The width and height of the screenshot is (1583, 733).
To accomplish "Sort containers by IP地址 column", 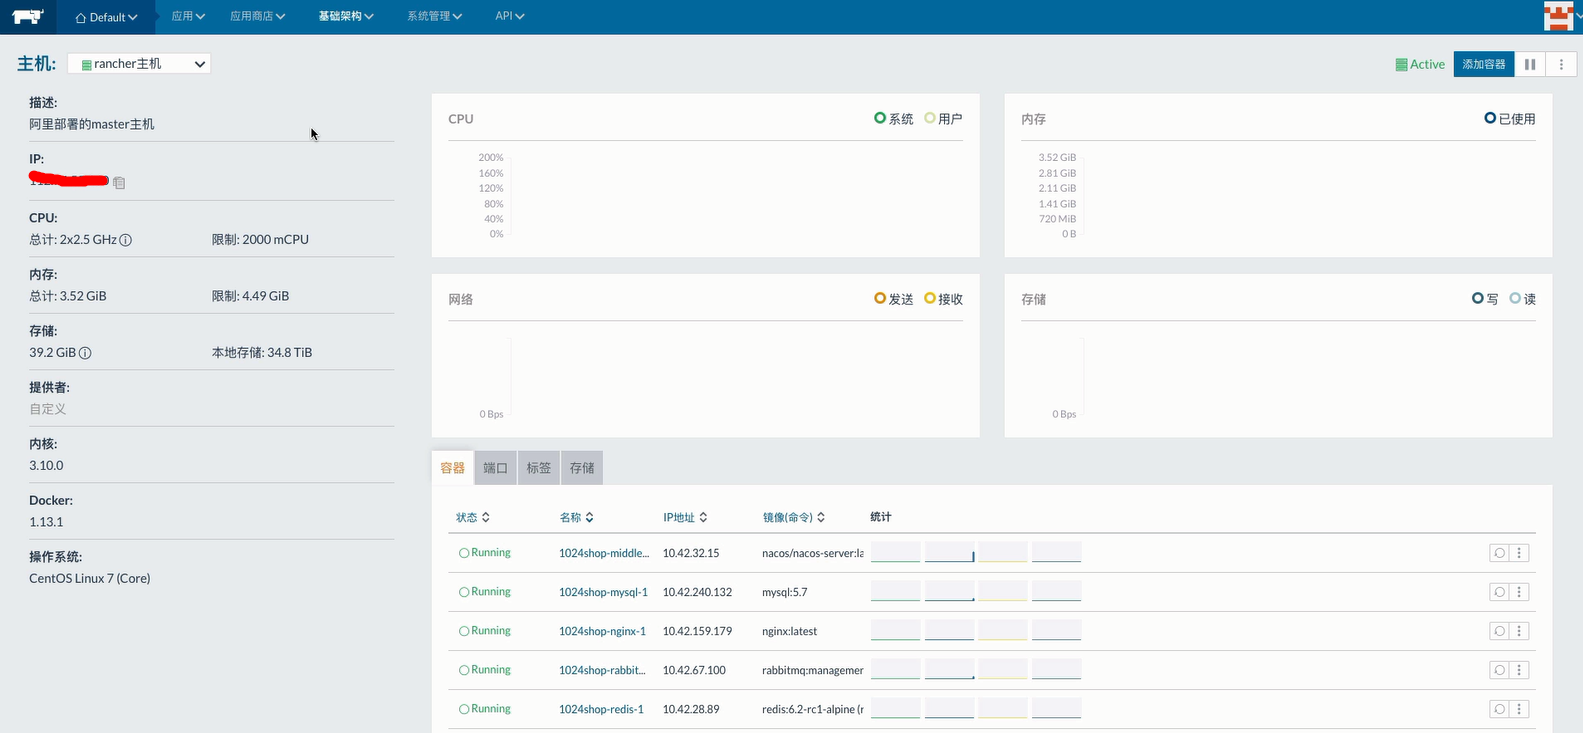I will [x=685, y=518].
